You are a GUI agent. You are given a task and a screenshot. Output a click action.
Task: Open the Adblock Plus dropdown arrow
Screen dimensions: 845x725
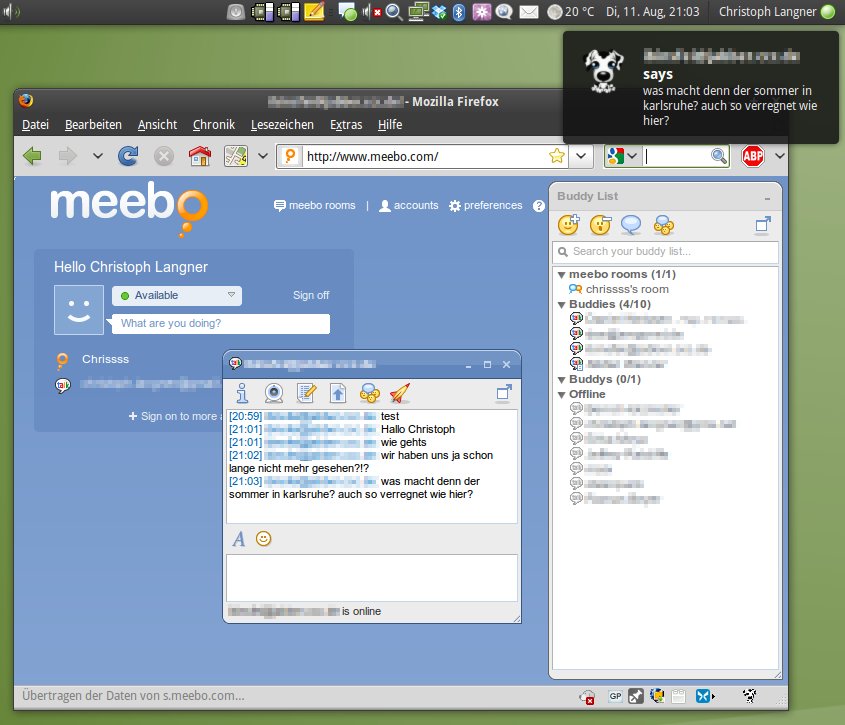779,156
